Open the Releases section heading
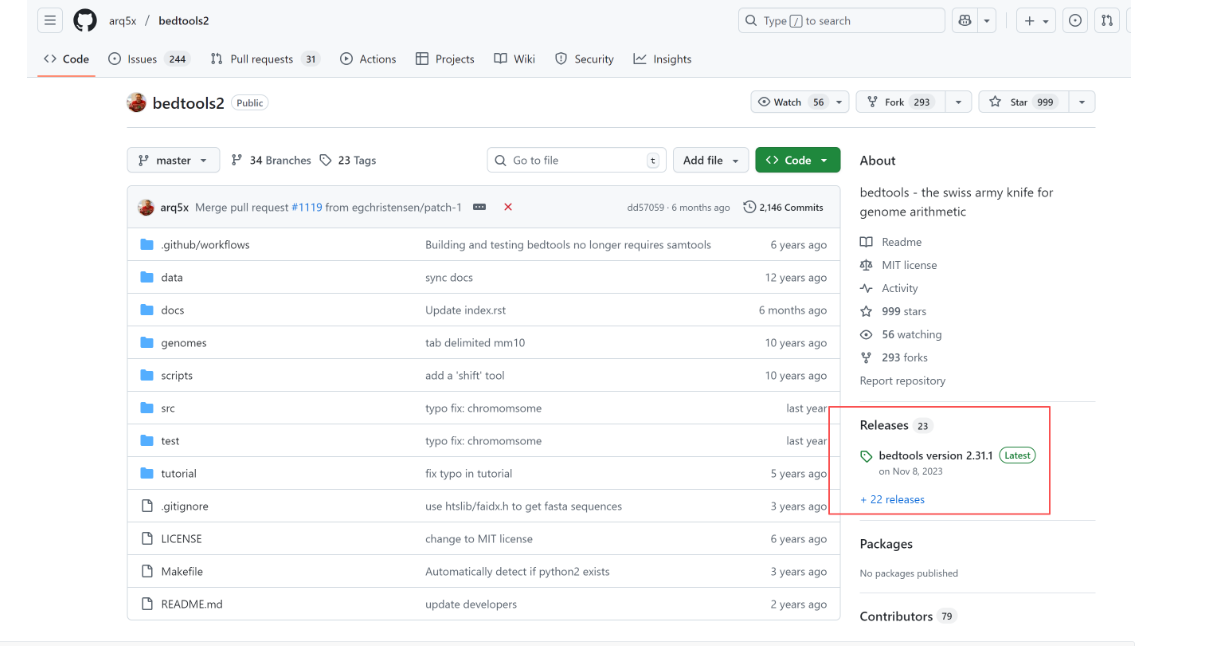This screenshot has height=646, width=1222. click(x=884, y=425)
